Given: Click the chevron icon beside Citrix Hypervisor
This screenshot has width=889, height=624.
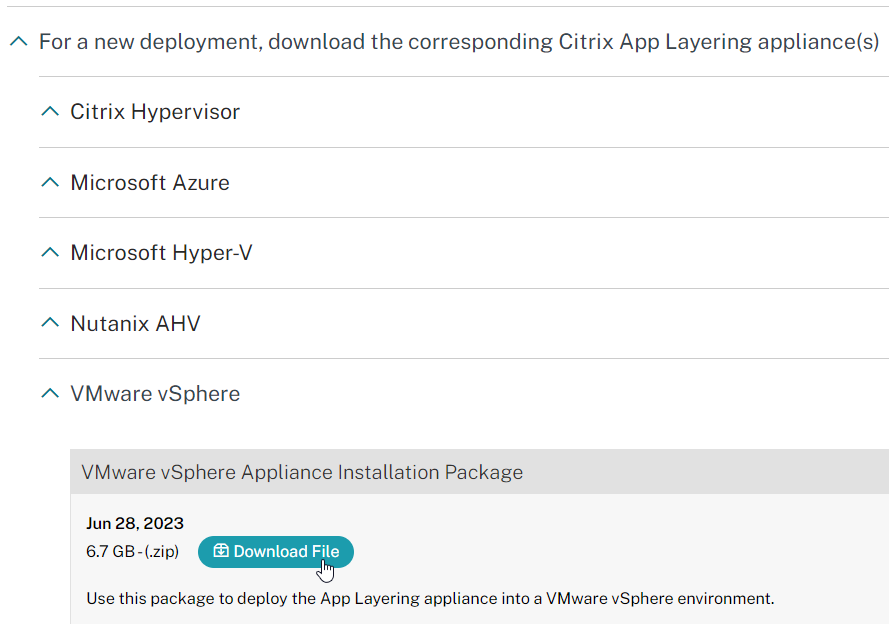Looking at the screenshot, I should 50,112.
